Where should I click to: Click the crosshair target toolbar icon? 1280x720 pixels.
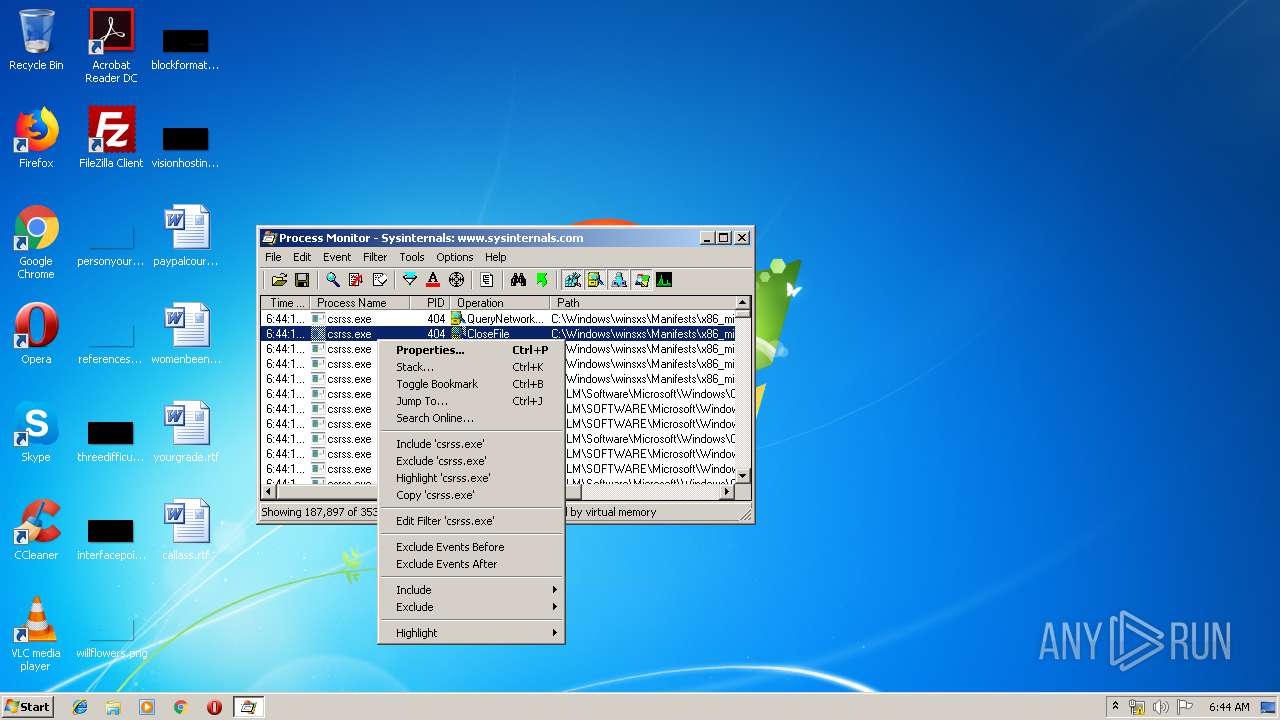click(456, 280)
